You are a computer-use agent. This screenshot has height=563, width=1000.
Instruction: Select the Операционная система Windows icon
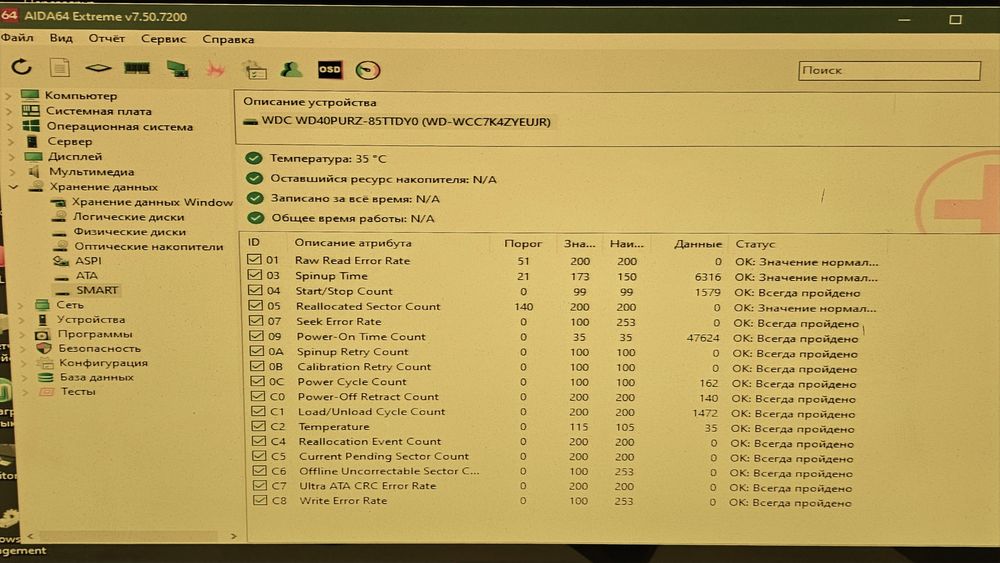coord(31,126)
